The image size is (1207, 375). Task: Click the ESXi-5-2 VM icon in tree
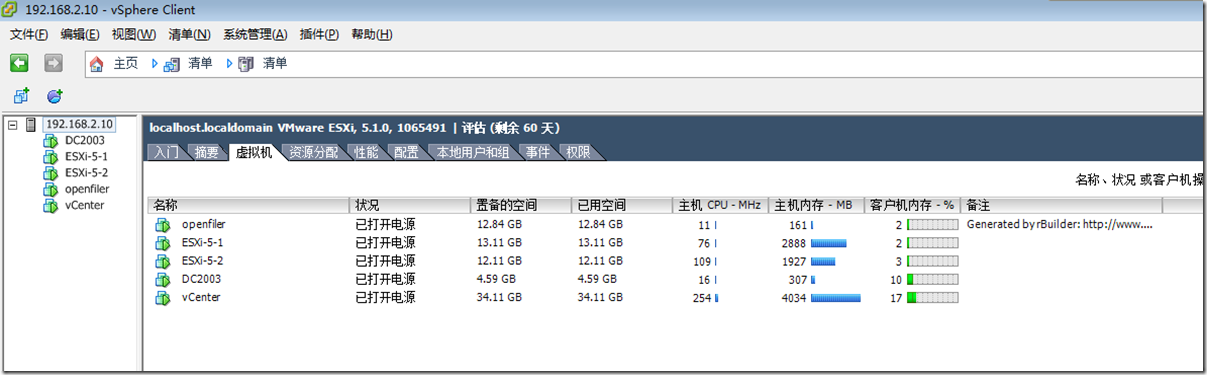click(x=51, y=173)
